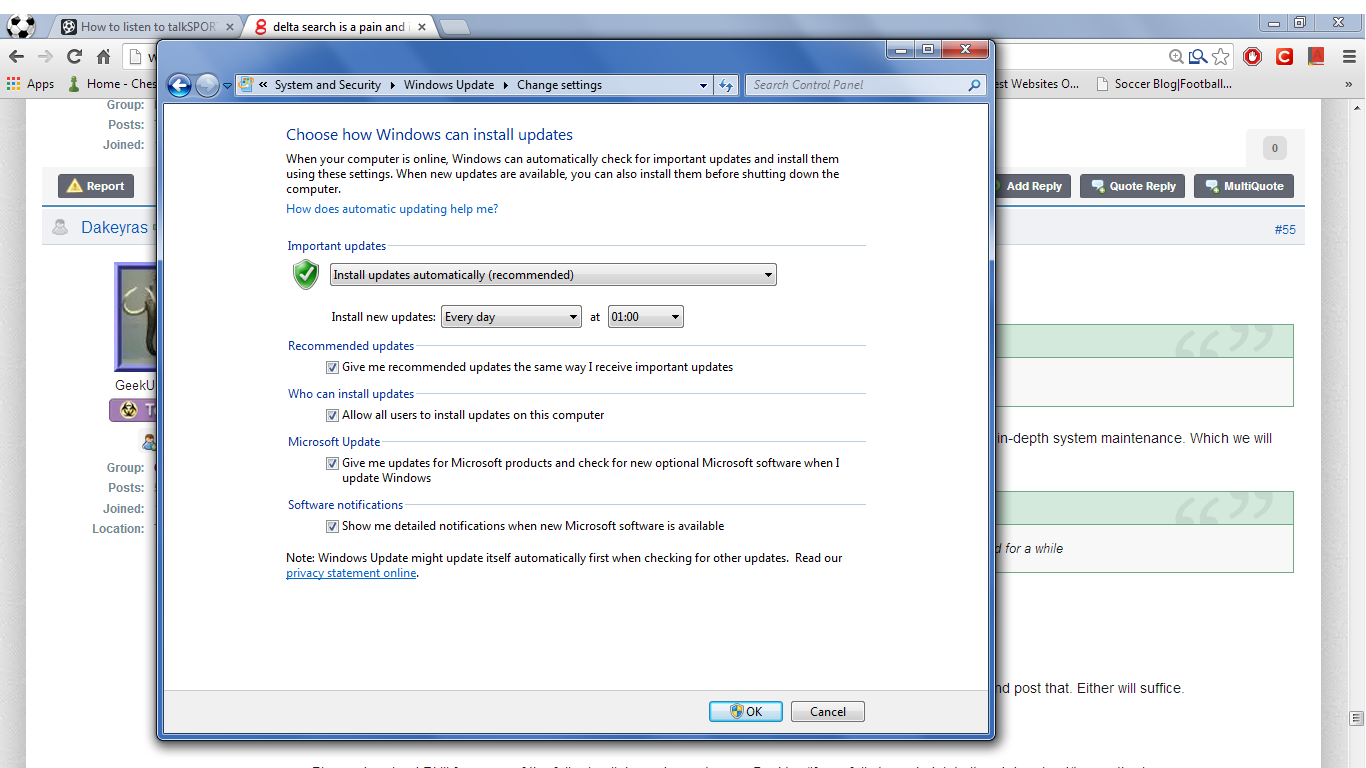This screenshot has height=768, width=1366.
Task: Click the search-by-image icon in omnibox
Action: 1198,57
